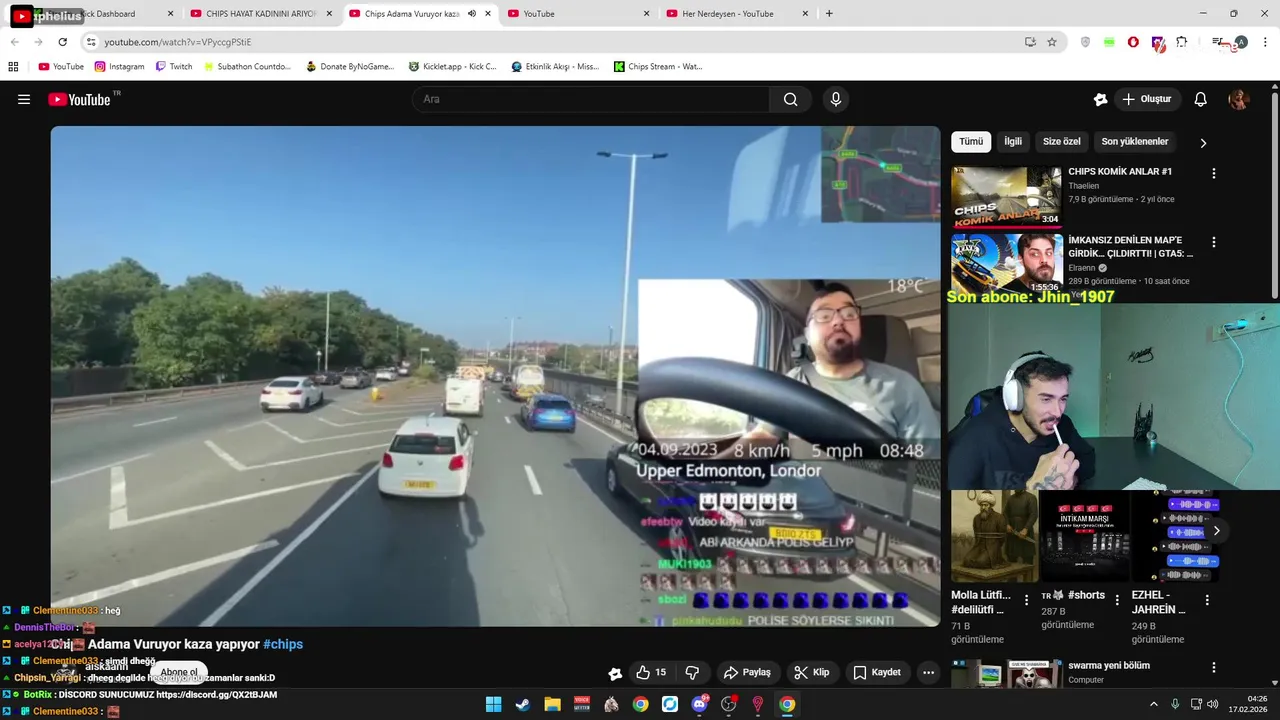Open CHIPS KOMİK ANLAR #1 thumbnail
1280x720 pixels.
pos(1006,196)
